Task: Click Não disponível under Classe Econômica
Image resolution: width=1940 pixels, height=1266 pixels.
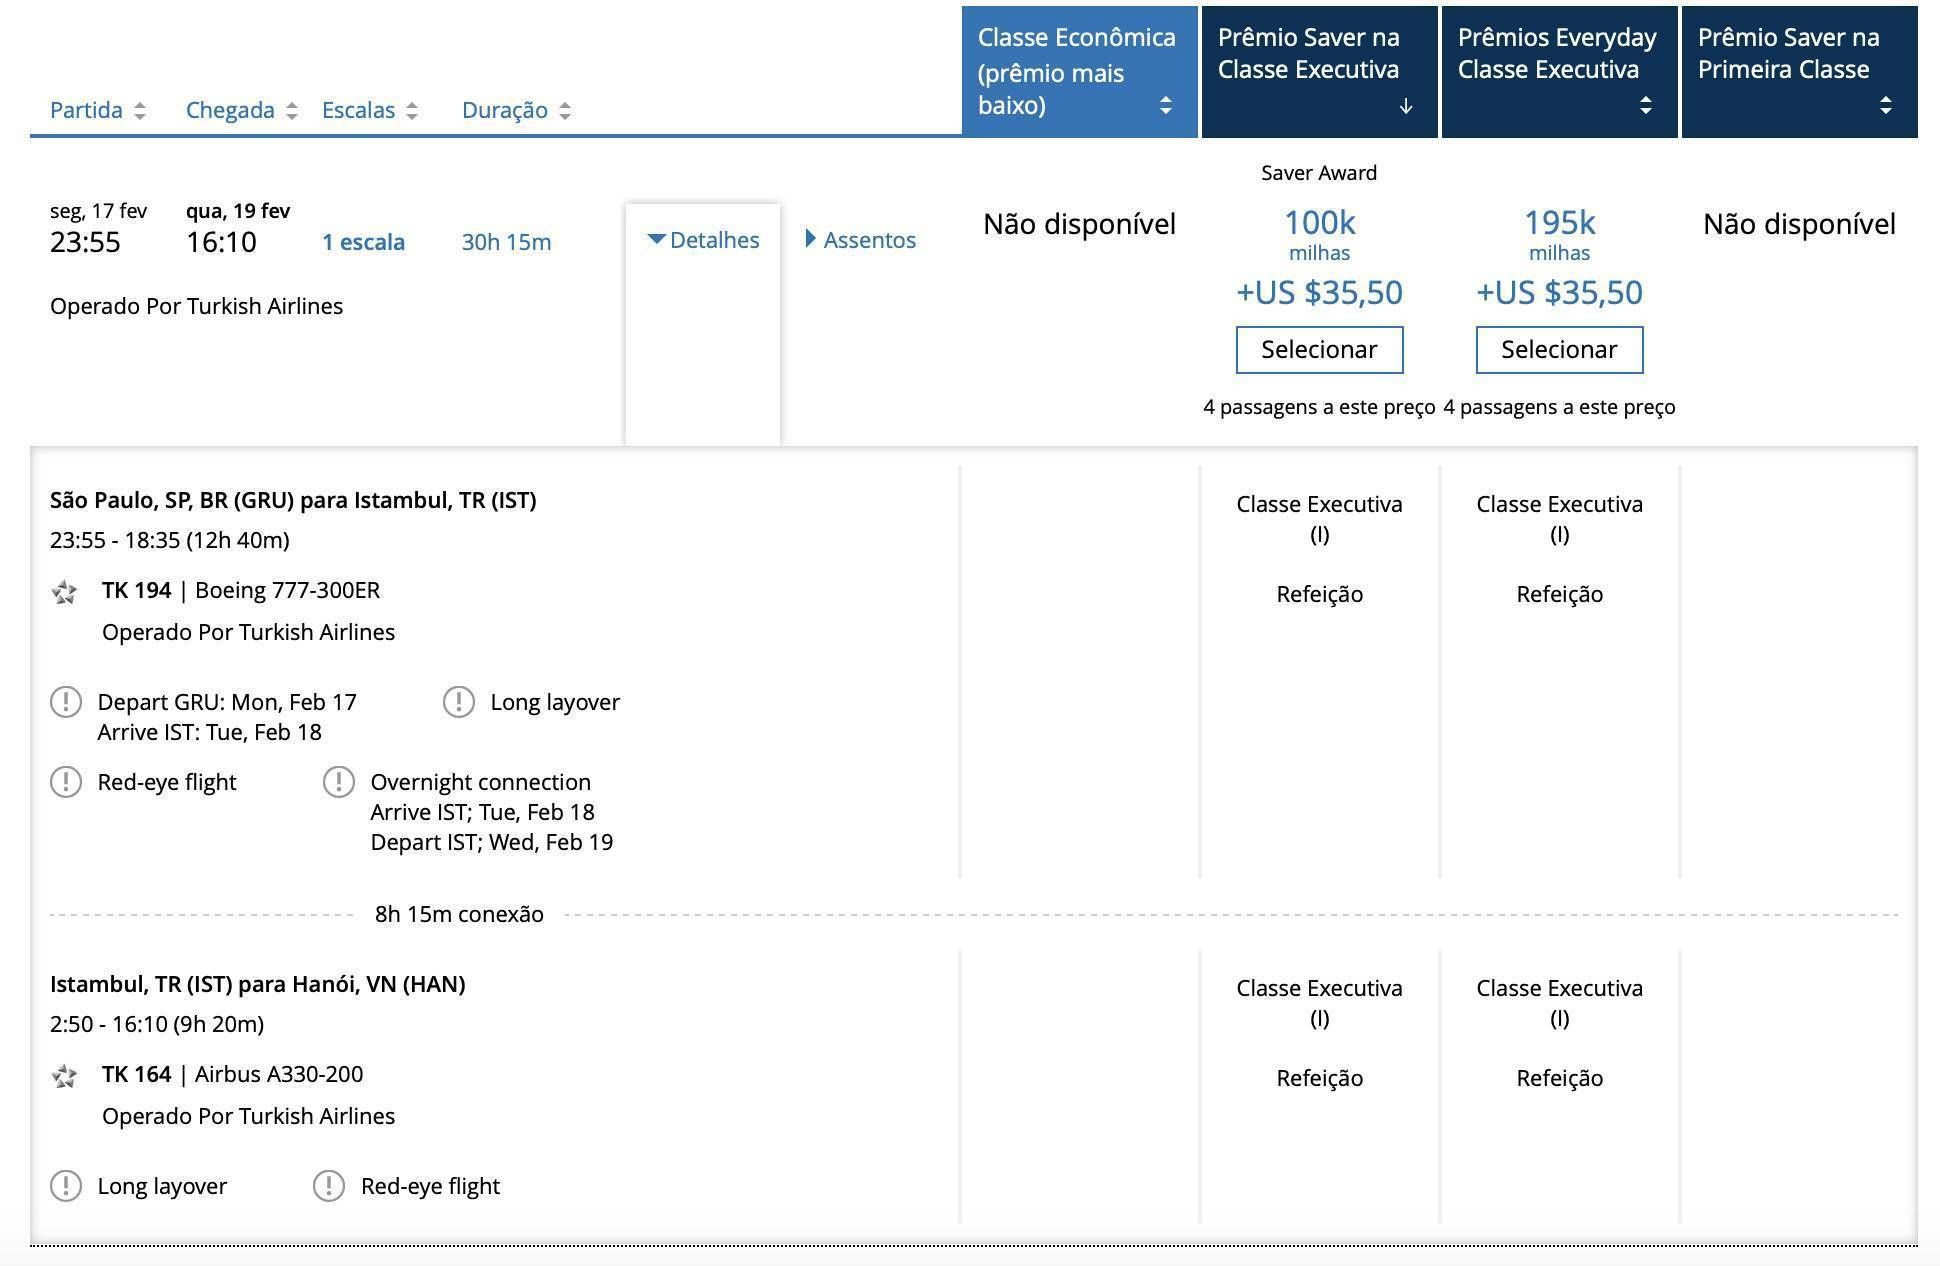Action: point(1079,224)
